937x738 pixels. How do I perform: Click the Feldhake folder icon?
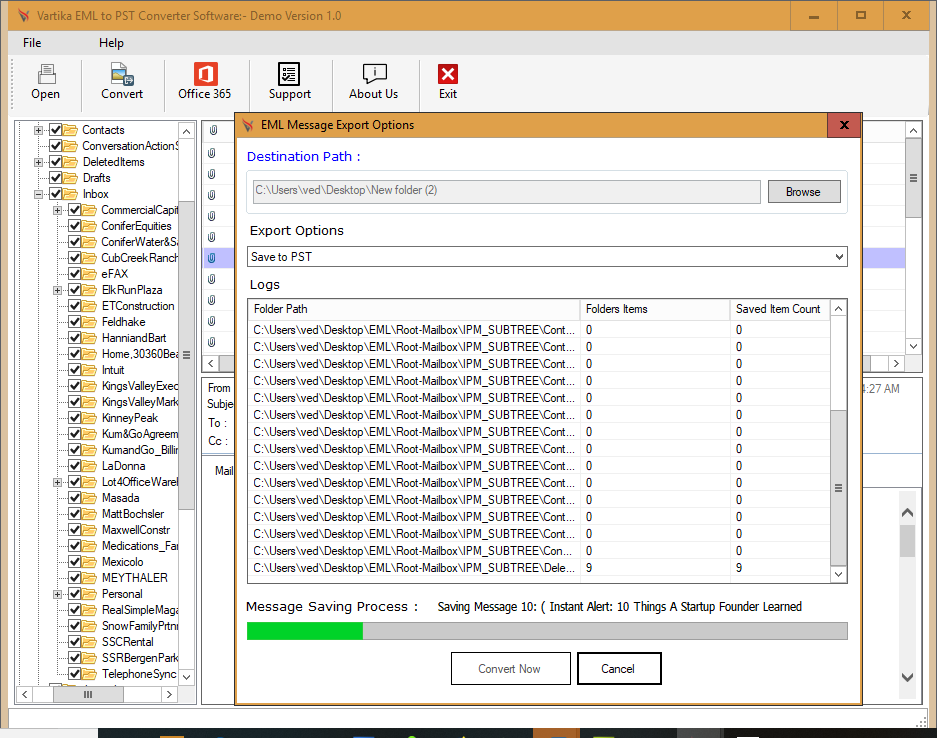[90, 322]
